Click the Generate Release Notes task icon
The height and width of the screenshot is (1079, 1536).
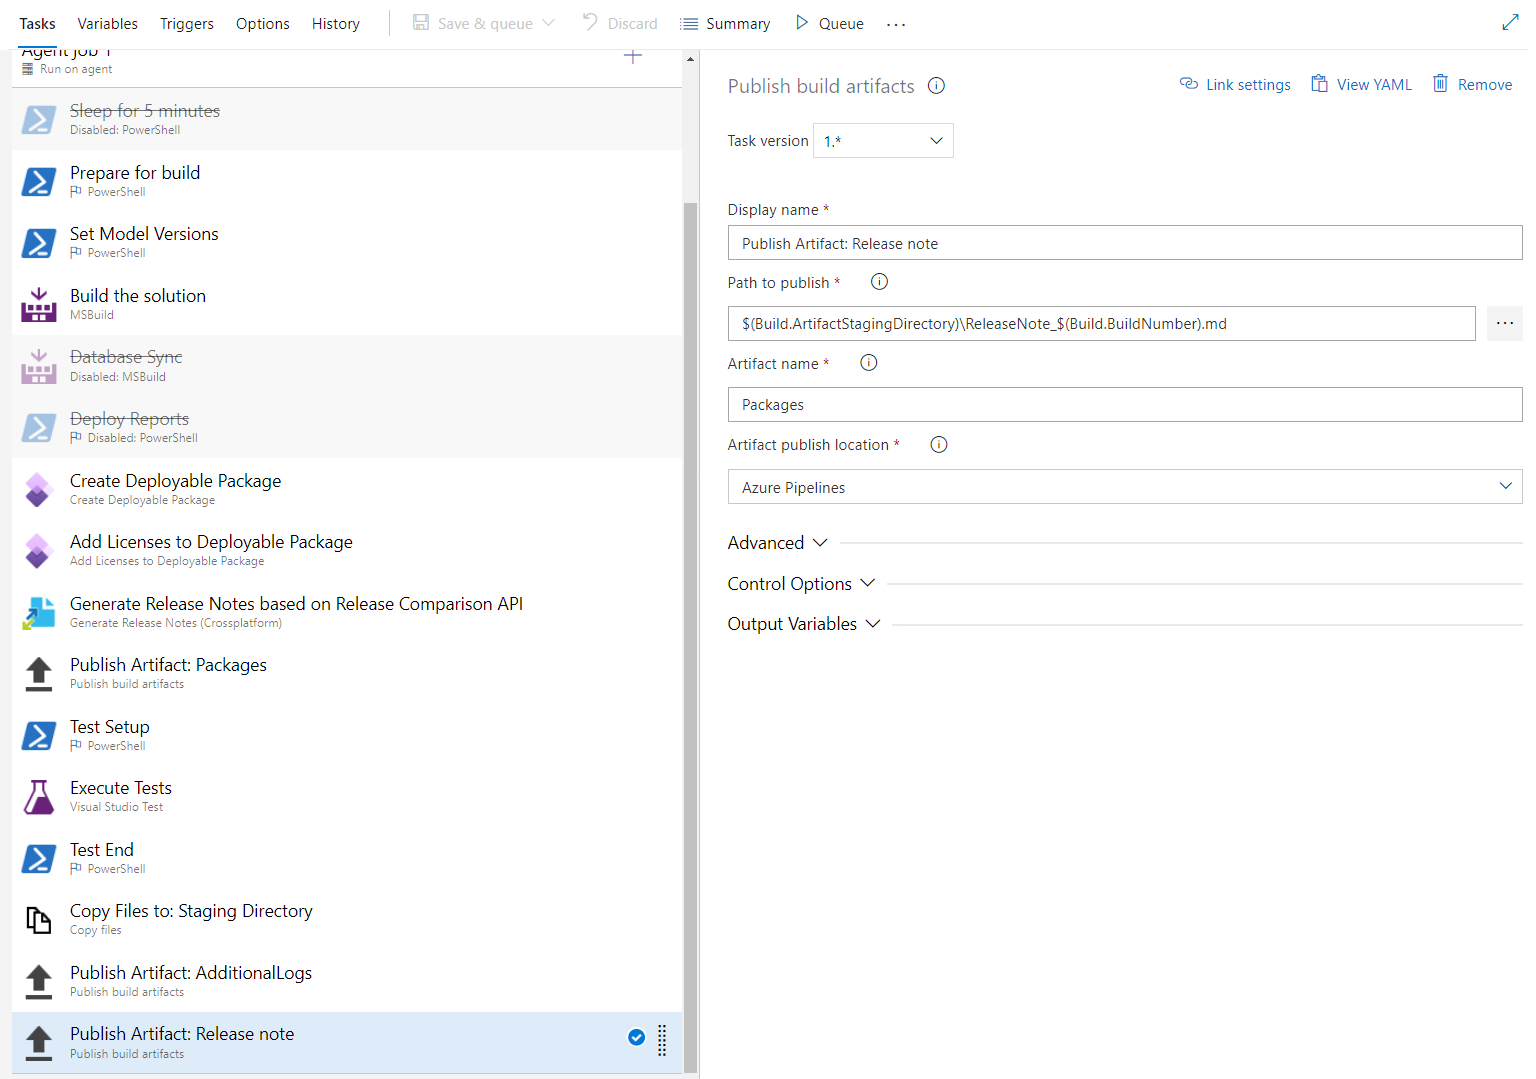pos(38,612)
